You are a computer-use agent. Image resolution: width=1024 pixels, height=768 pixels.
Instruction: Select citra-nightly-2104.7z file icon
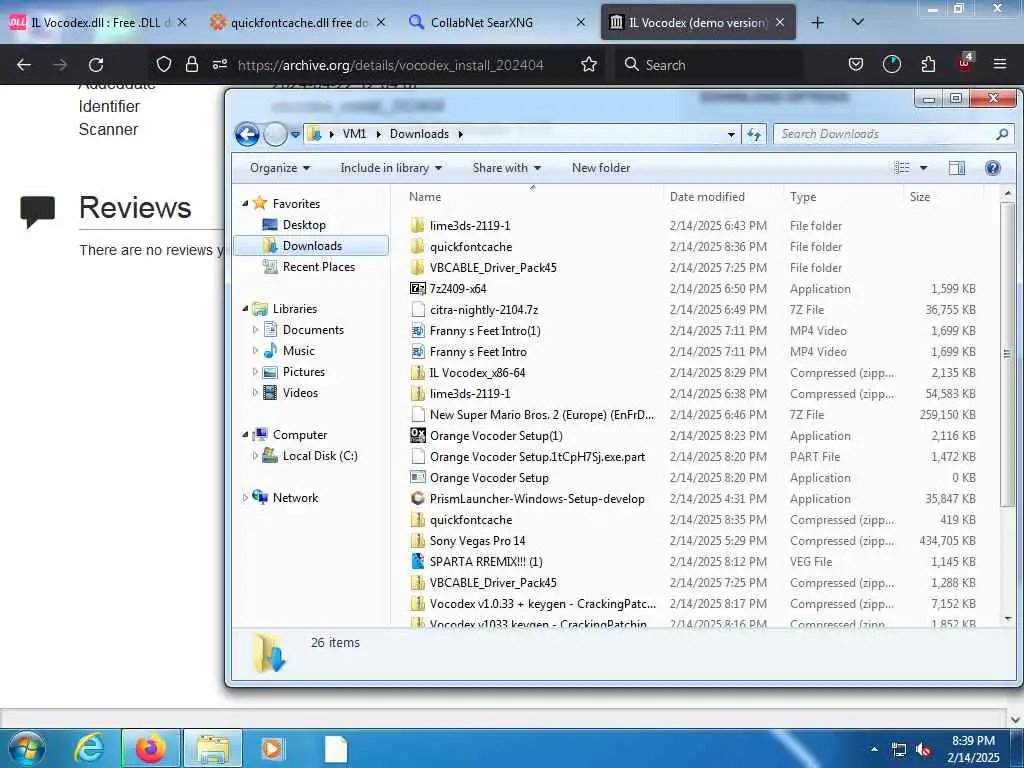[x=418, y=310]
